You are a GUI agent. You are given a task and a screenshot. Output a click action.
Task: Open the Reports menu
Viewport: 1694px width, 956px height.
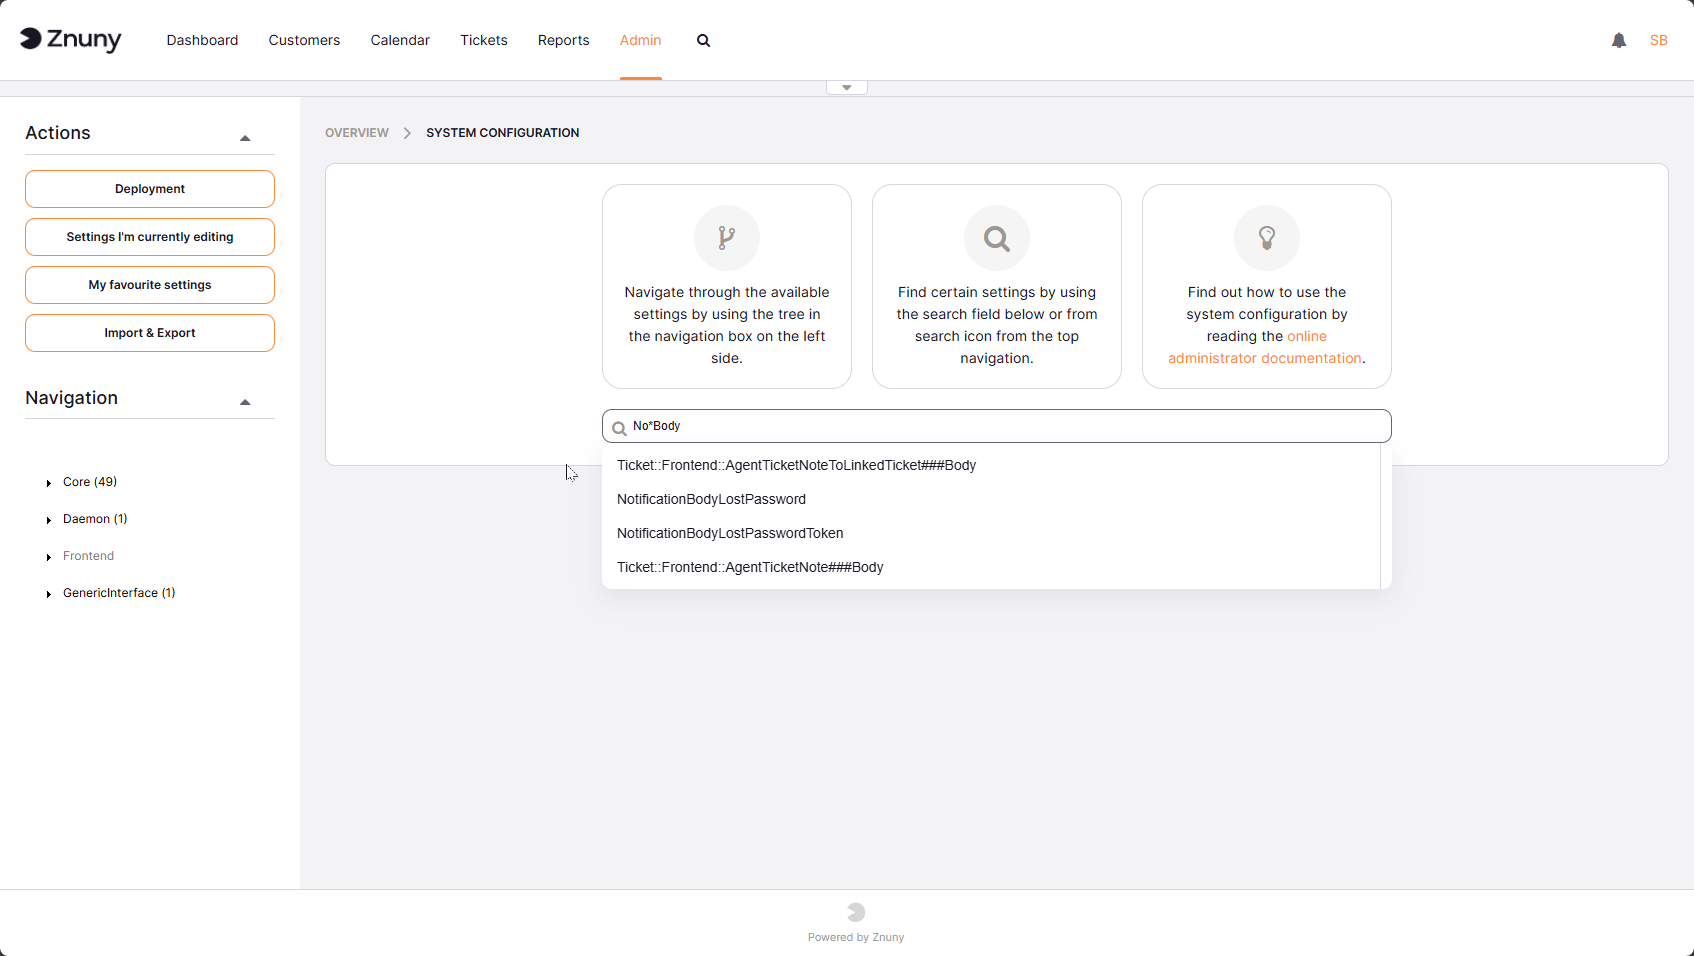pos(563,40)
